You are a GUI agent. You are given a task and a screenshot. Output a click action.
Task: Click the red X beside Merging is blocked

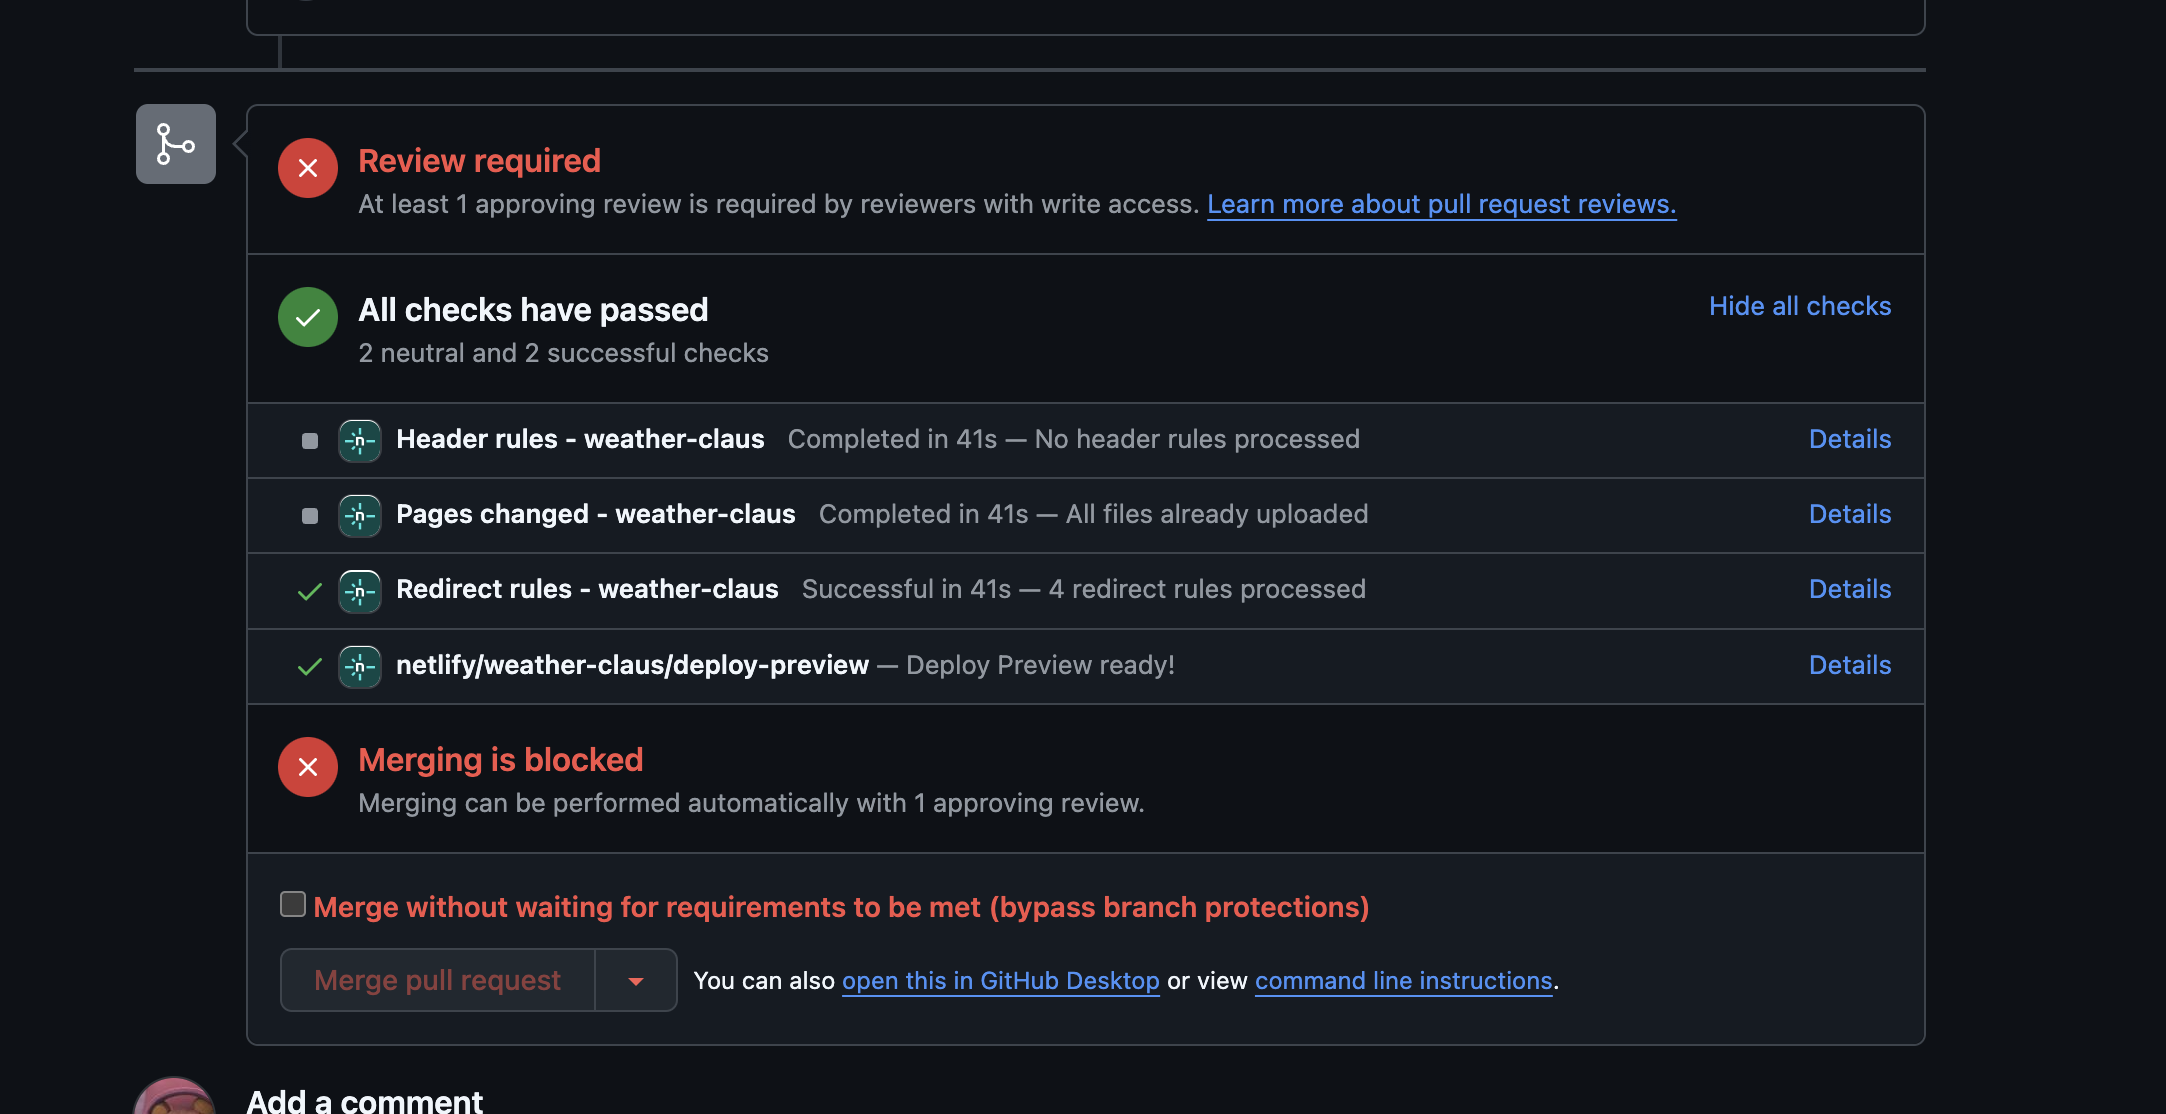point(308,767)
